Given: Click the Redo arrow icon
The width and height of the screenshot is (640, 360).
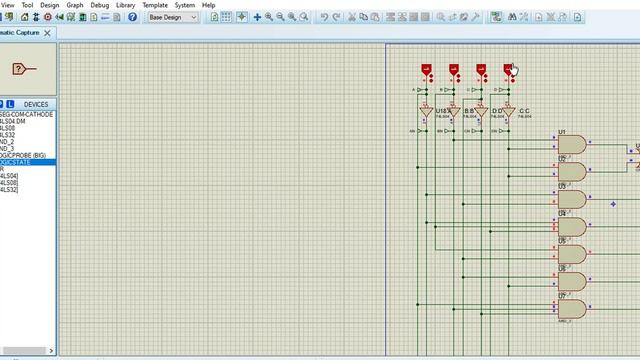Looking at the screenshot, I should (x=336, y=17).
